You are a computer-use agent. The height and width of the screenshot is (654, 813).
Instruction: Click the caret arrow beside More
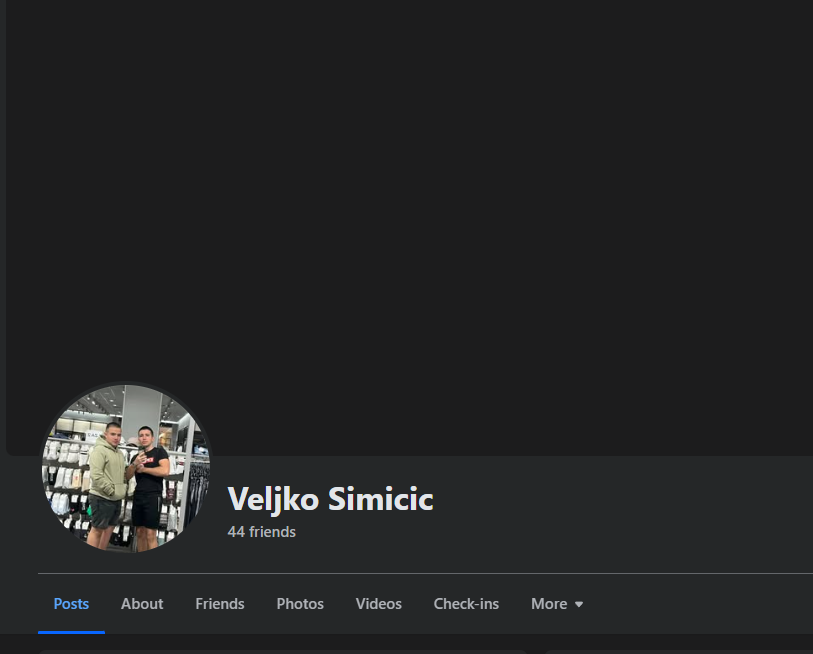579,604
